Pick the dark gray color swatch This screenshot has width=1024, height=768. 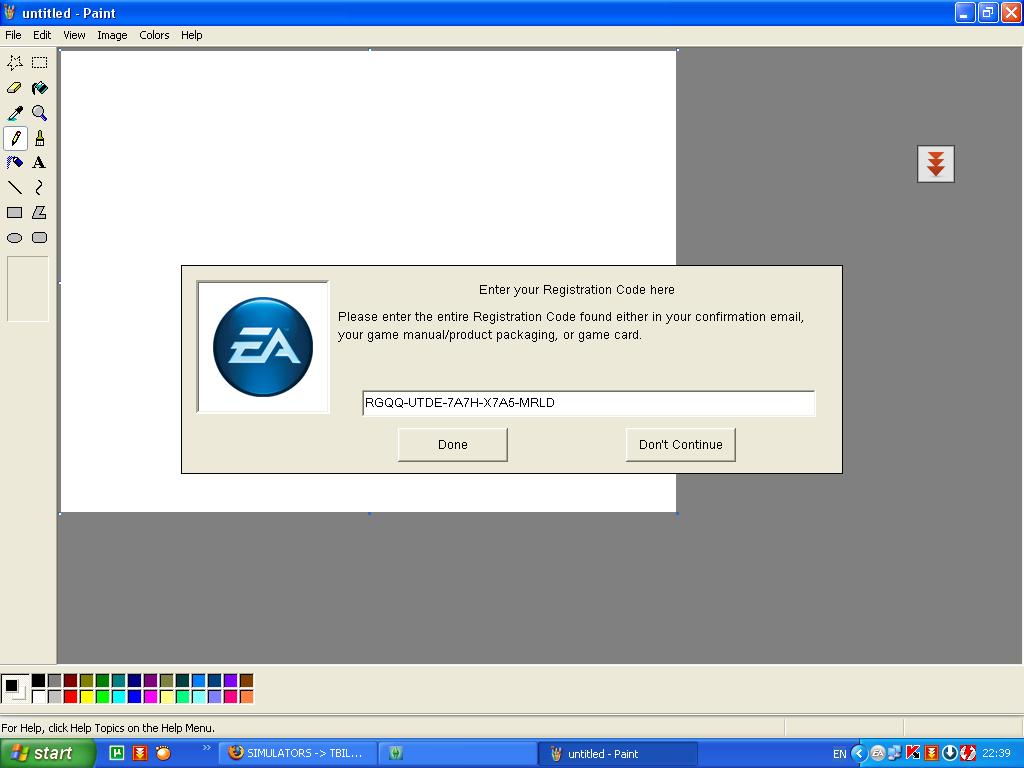click(54, 680)
